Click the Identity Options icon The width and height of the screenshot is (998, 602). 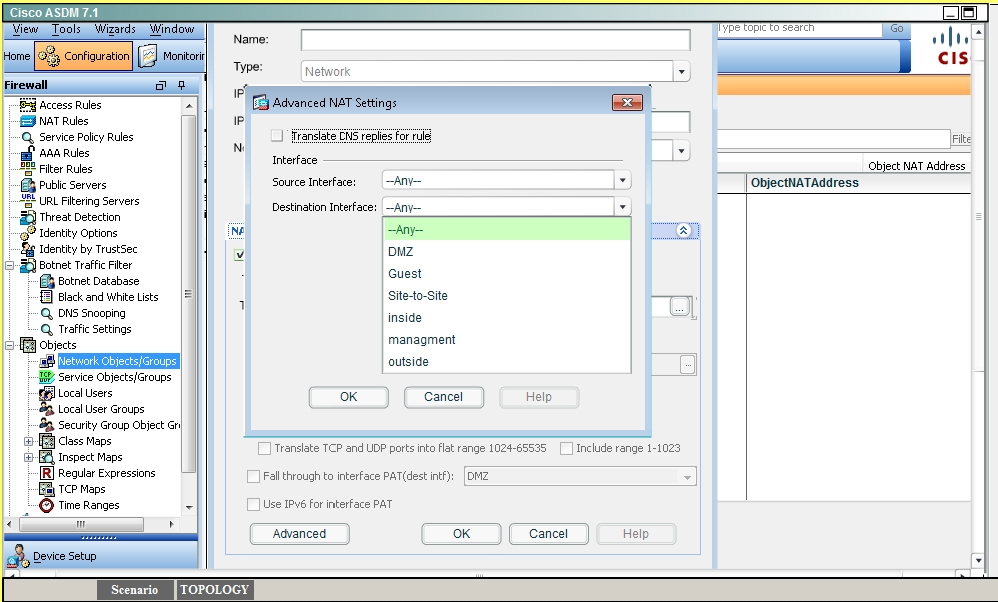click(x=27, y=233)
